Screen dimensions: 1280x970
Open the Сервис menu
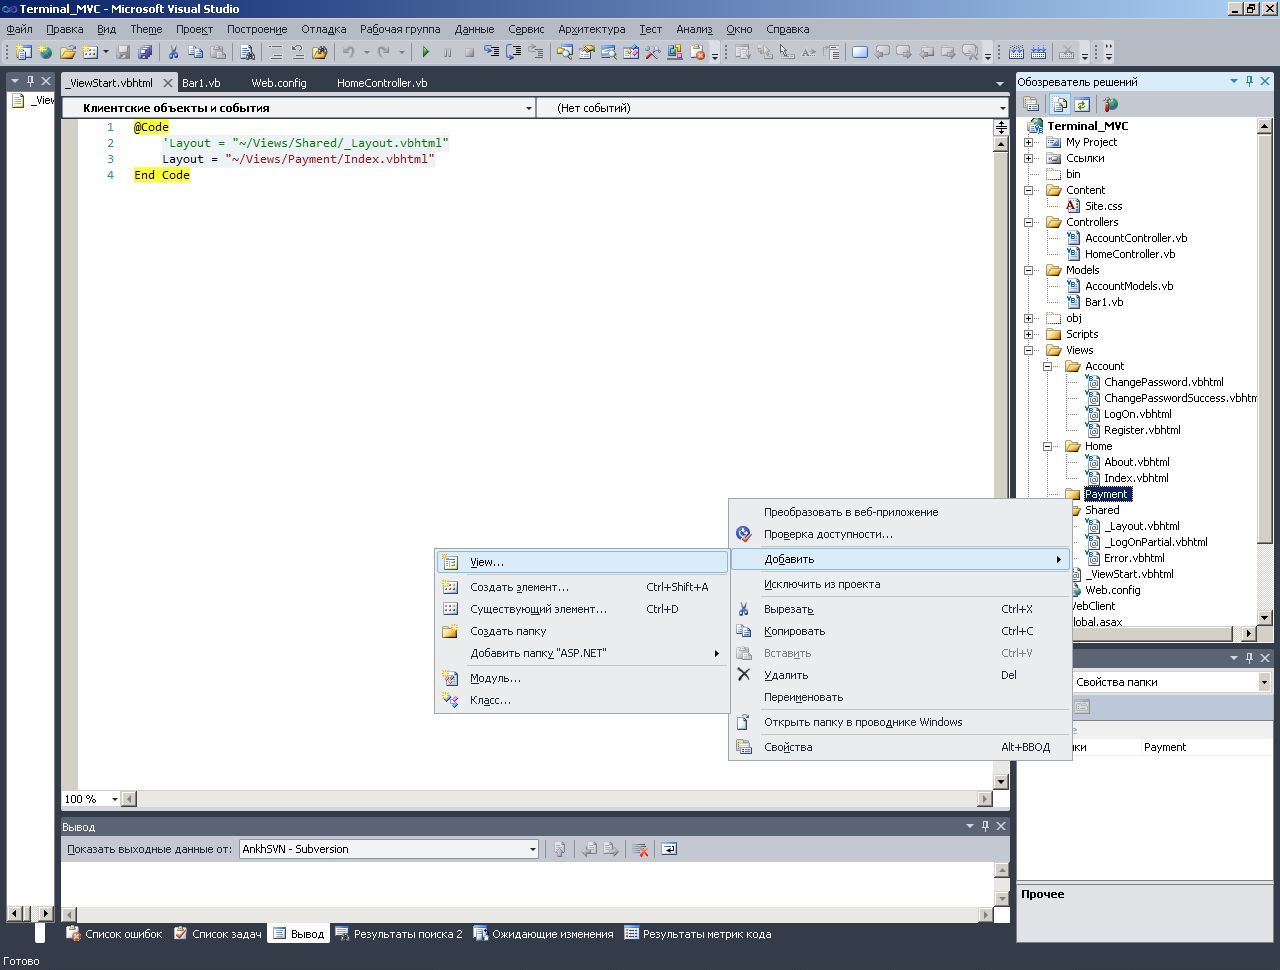tap(526, 29)
